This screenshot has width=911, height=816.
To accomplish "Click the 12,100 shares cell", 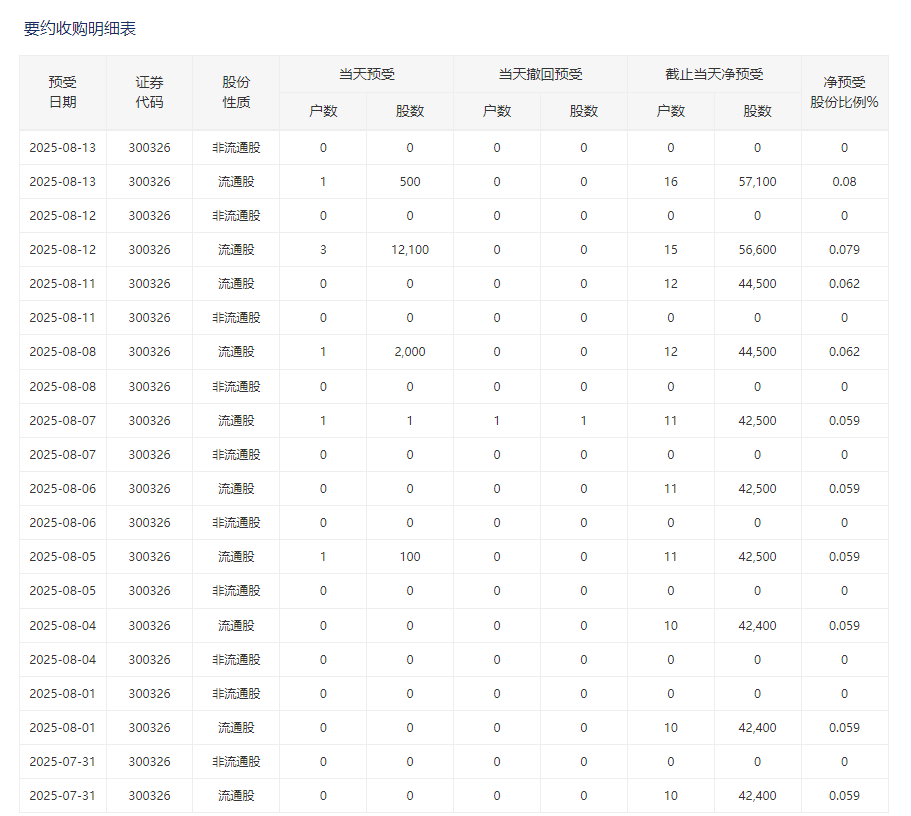I will click(x=410, y=250).
